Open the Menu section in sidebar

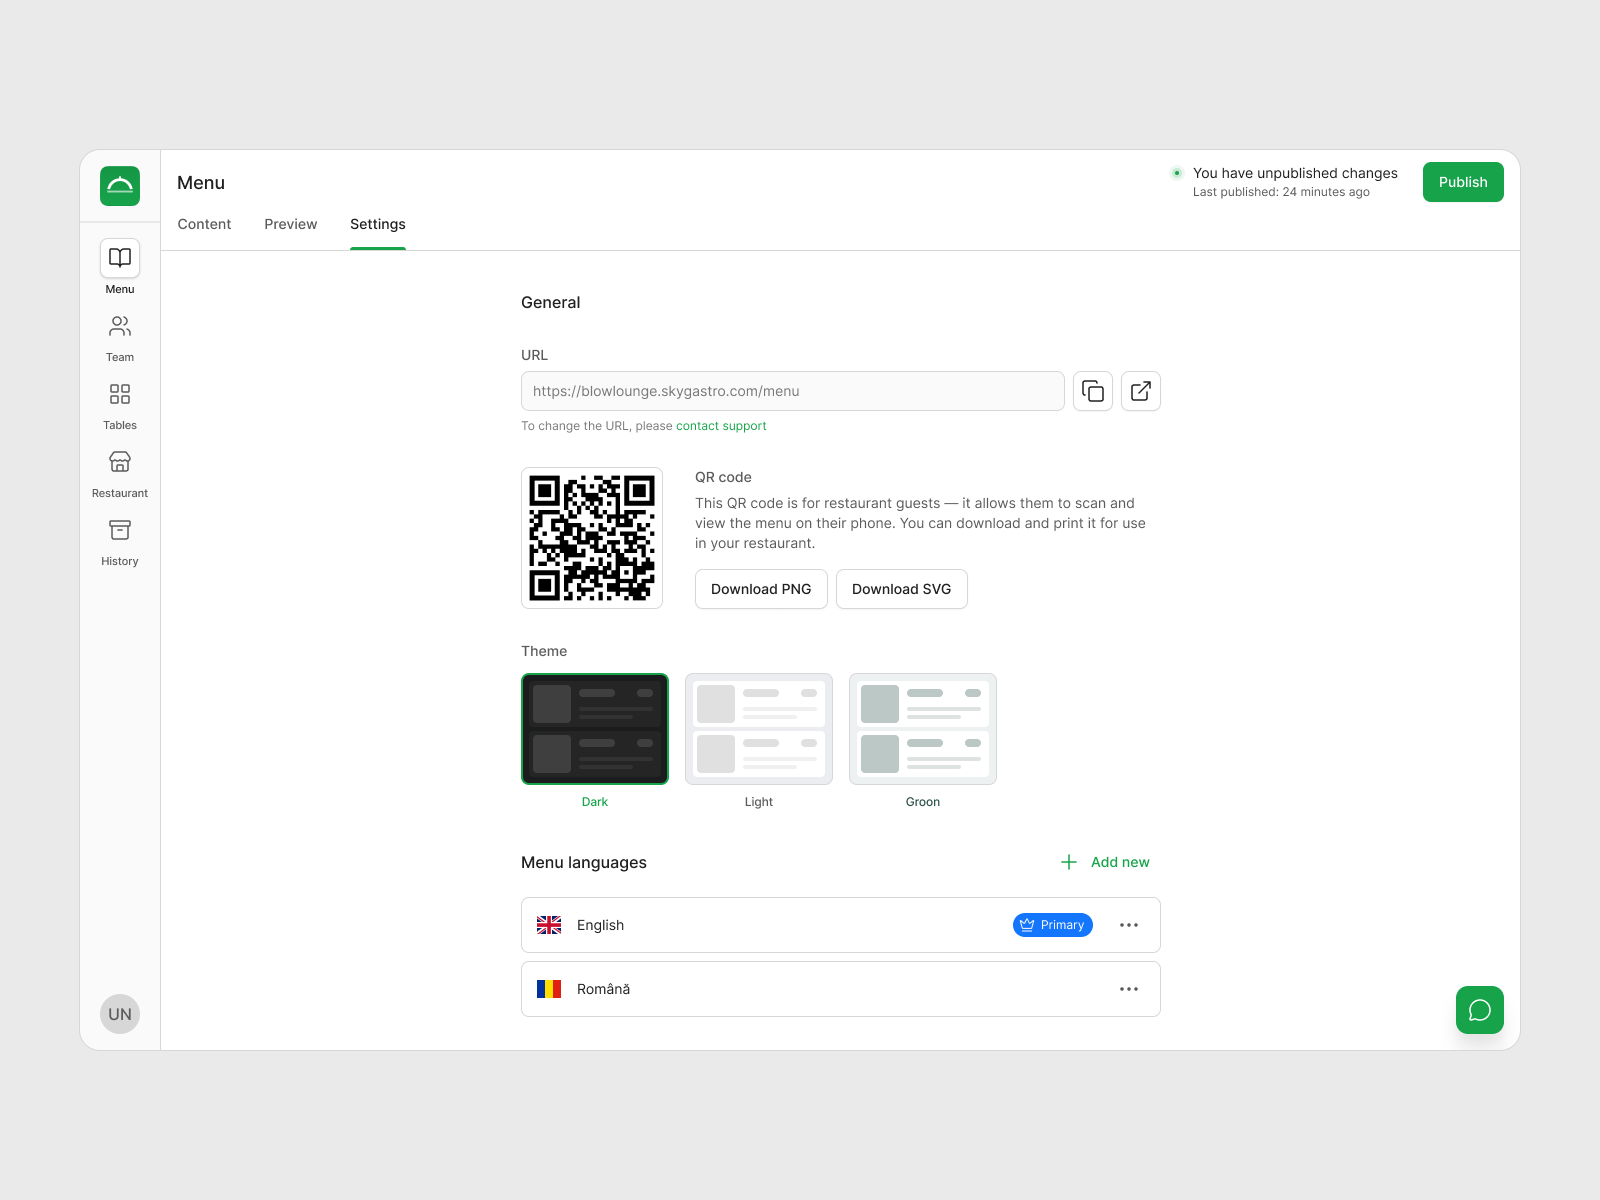(120, 267)
